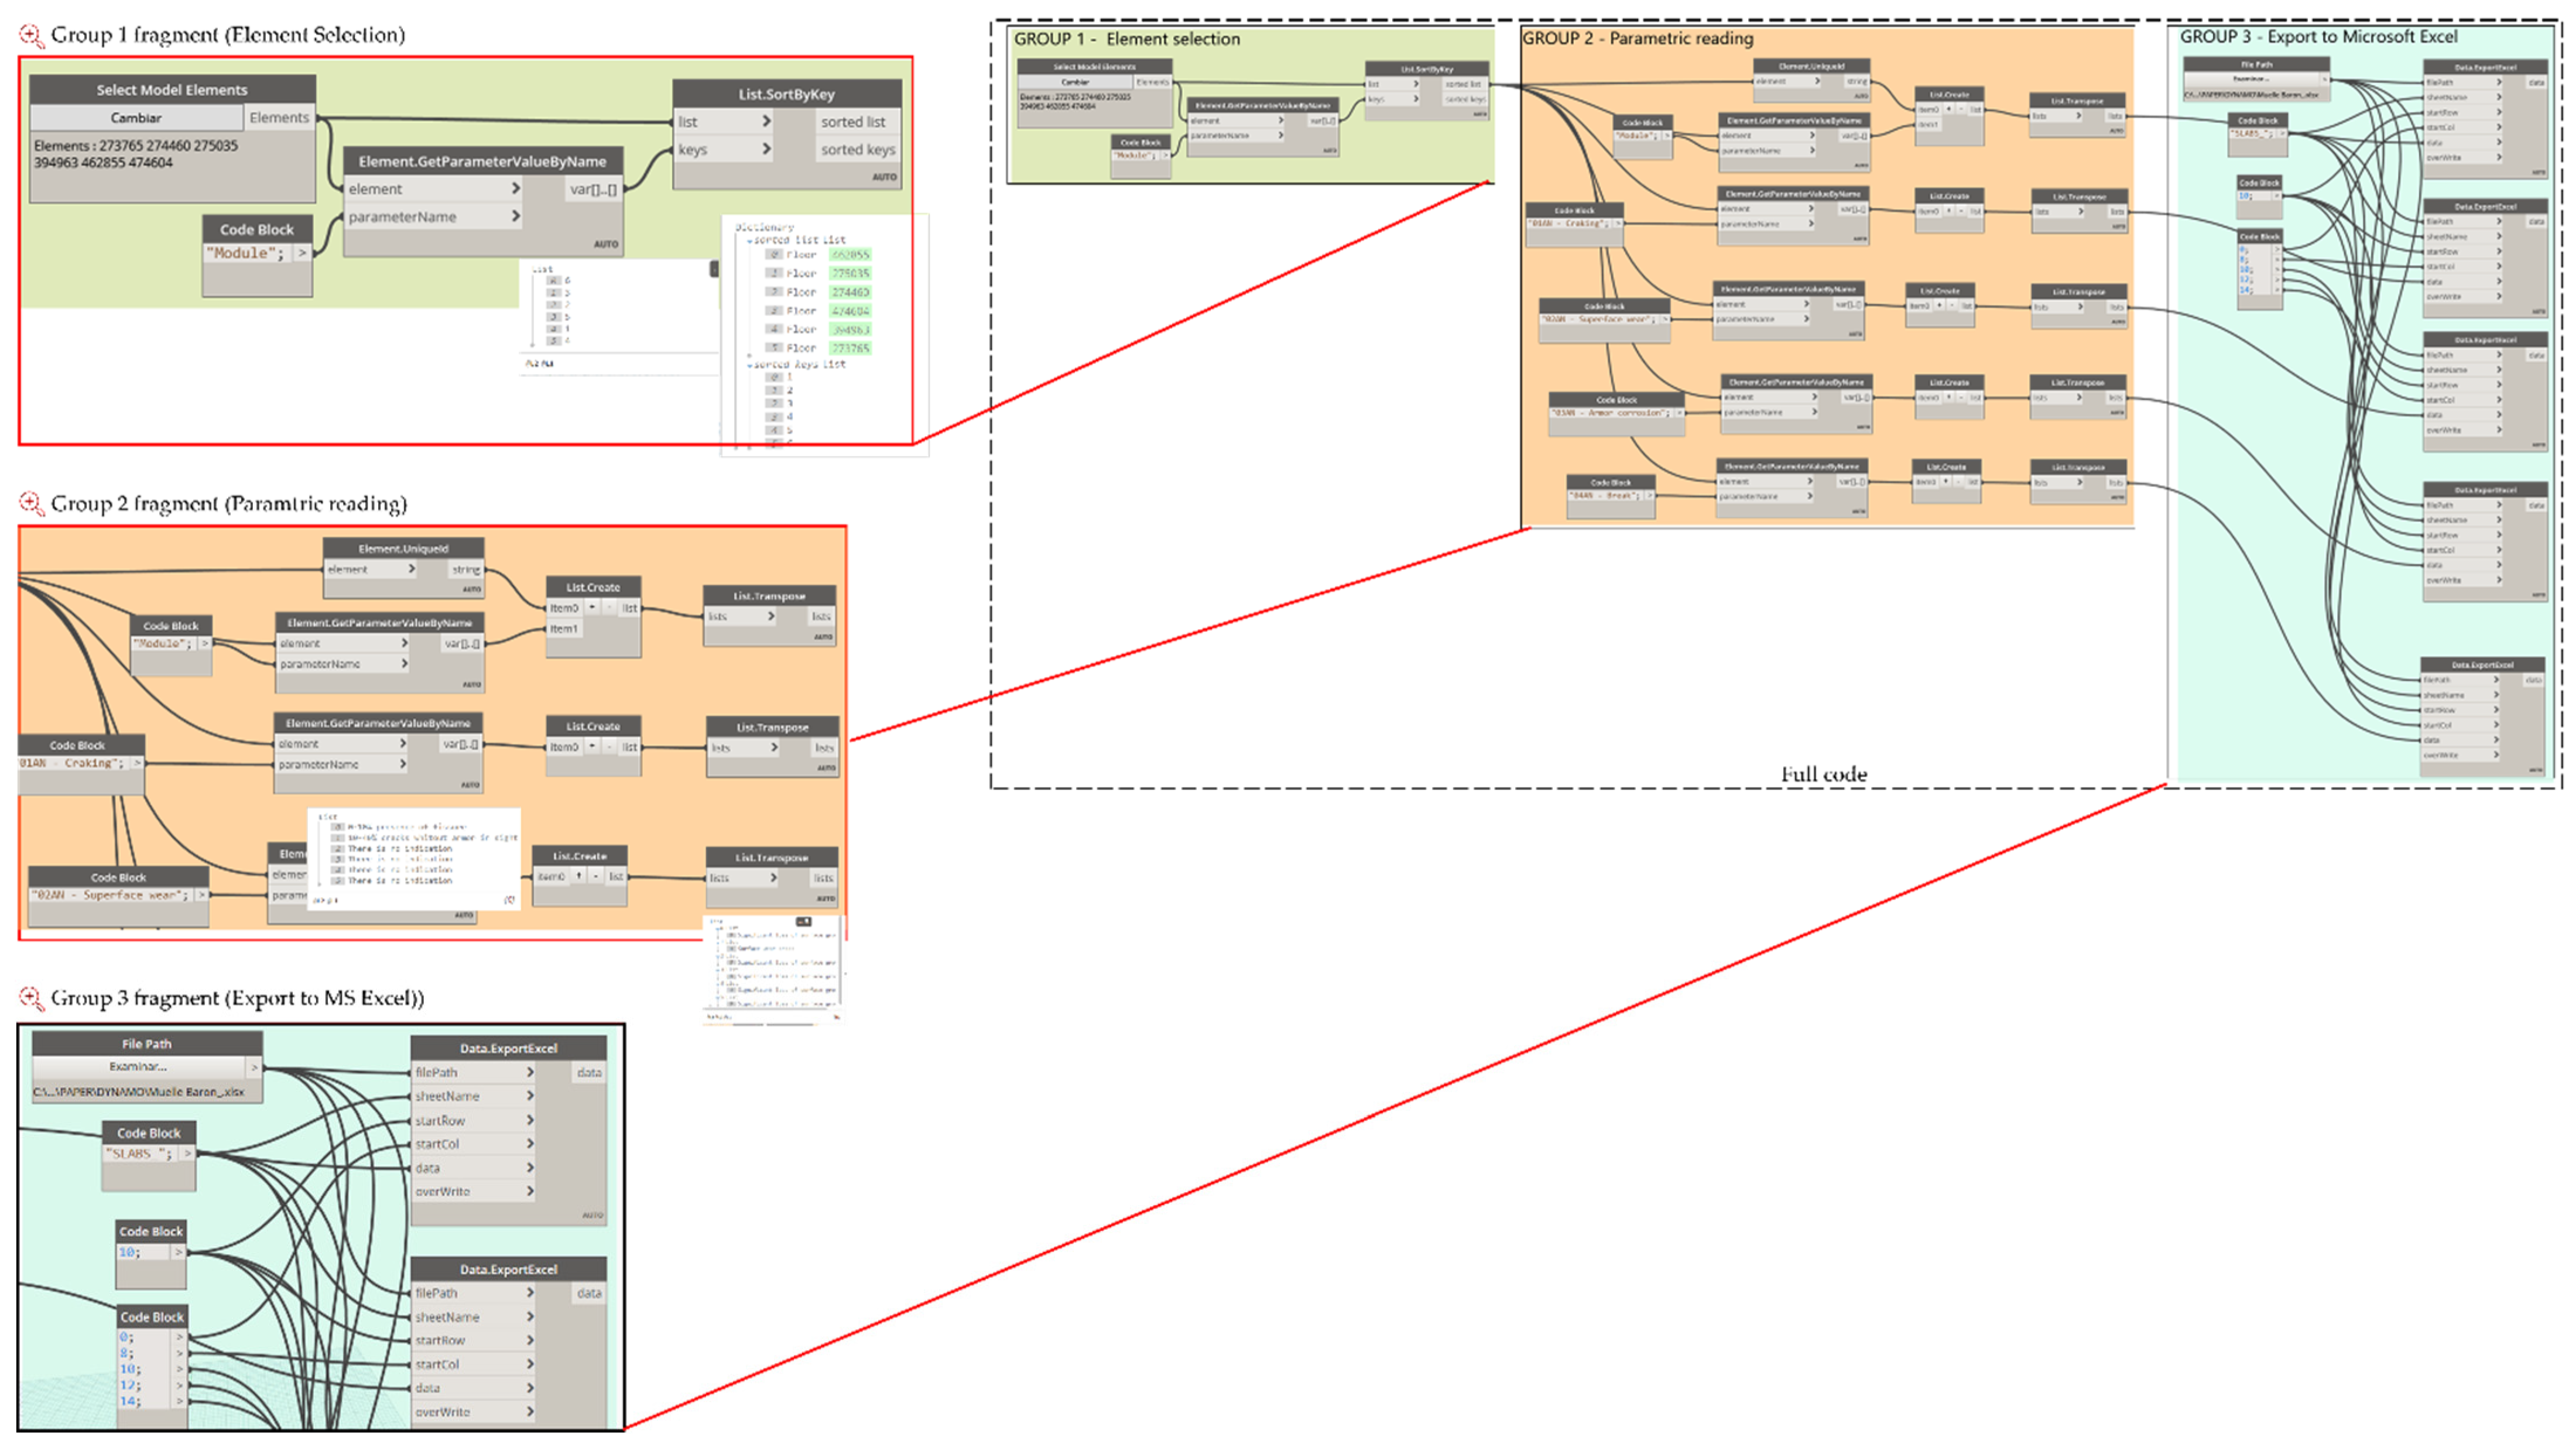Screen dimensions: 2576x1455
Task: Click the plus button on top List.Create node
Action: point(592,608)
